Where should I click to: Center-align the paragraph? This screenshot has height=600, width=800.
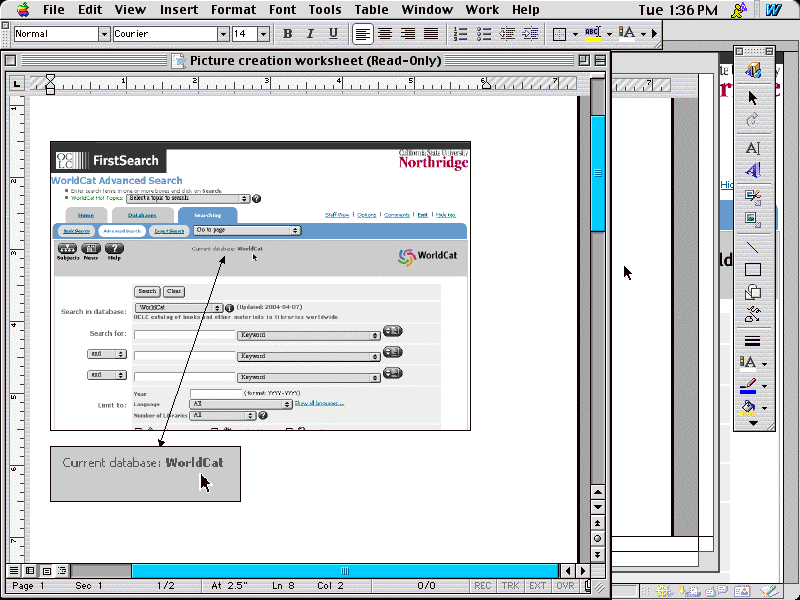point(385,34)
